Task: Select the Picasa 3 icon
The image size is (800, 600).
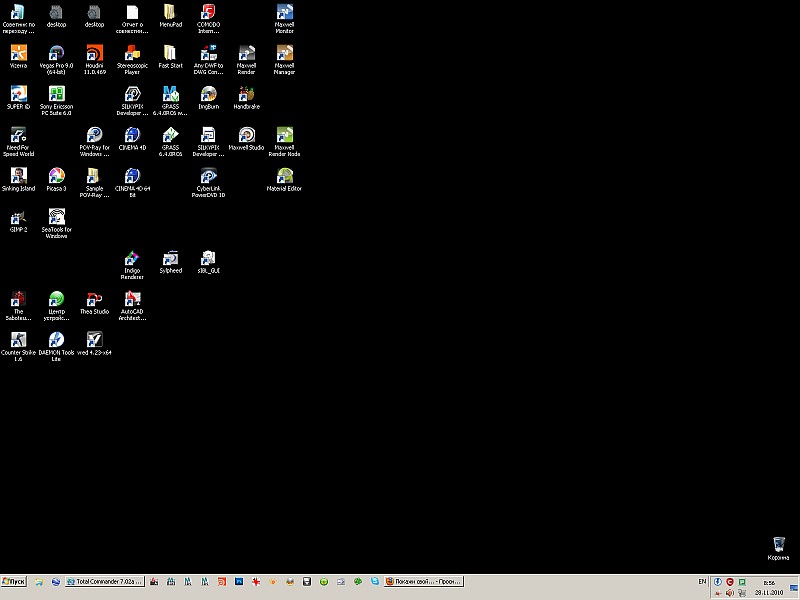Action: [x=56, y=177]
